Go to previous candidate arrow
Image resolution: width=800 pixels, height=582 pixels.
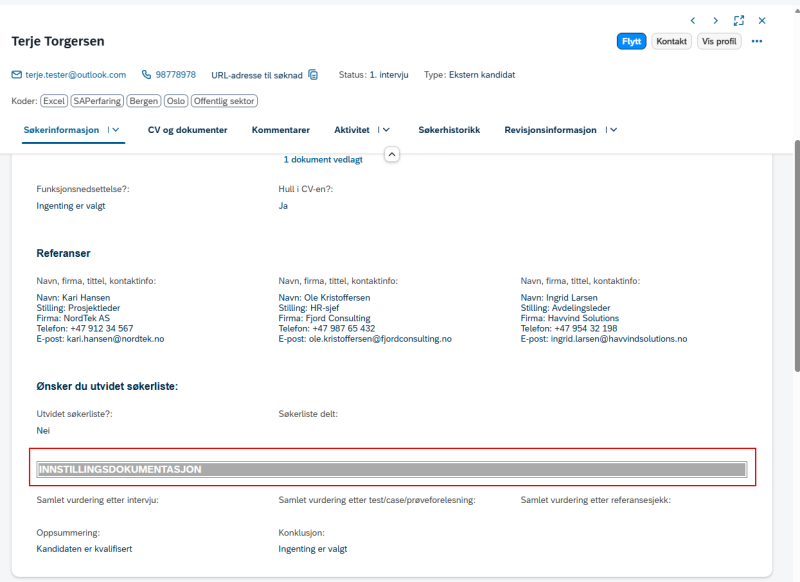point(693,20)
